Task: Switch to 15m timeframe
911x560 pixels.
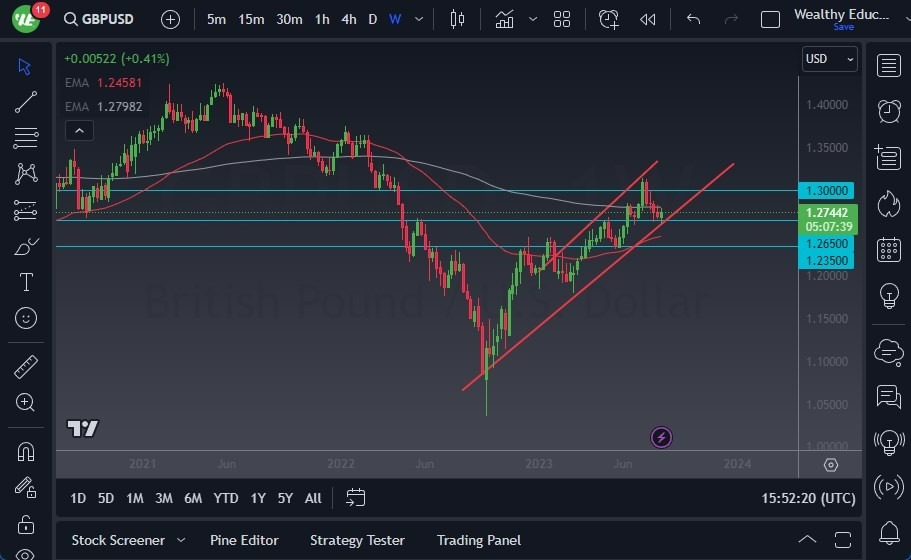Action: coord(251,19)
